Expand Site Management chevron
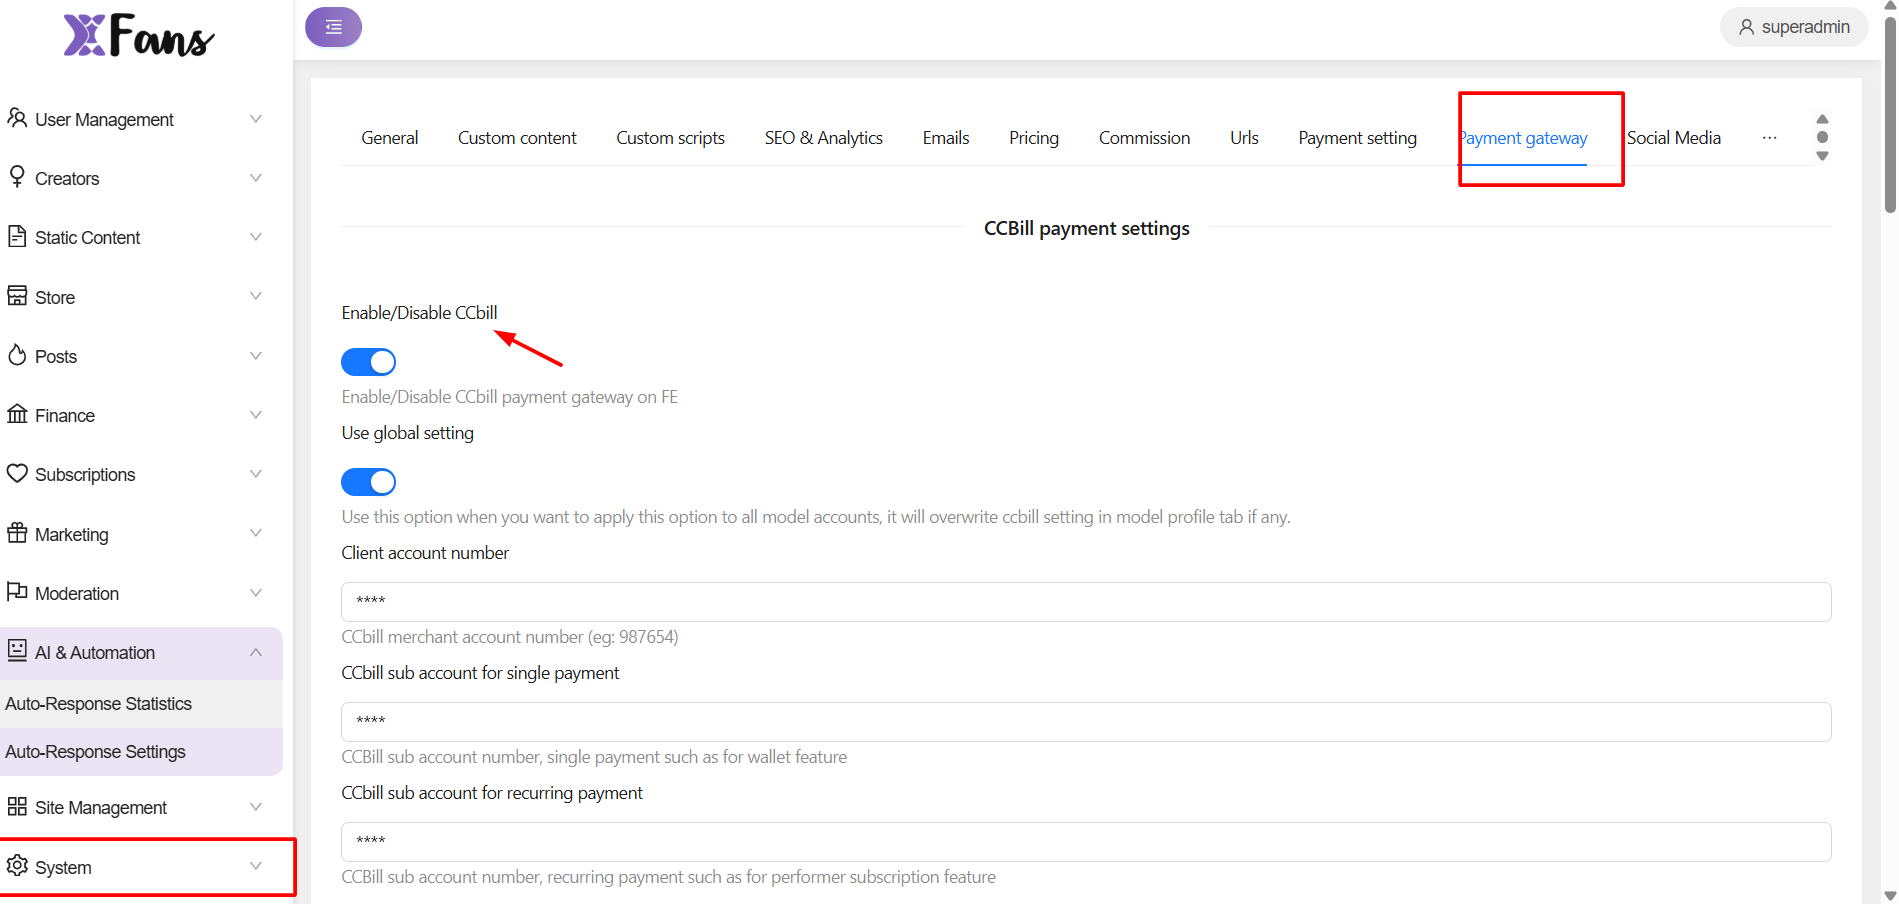The image size is (1899, 904). pos(256,807)
